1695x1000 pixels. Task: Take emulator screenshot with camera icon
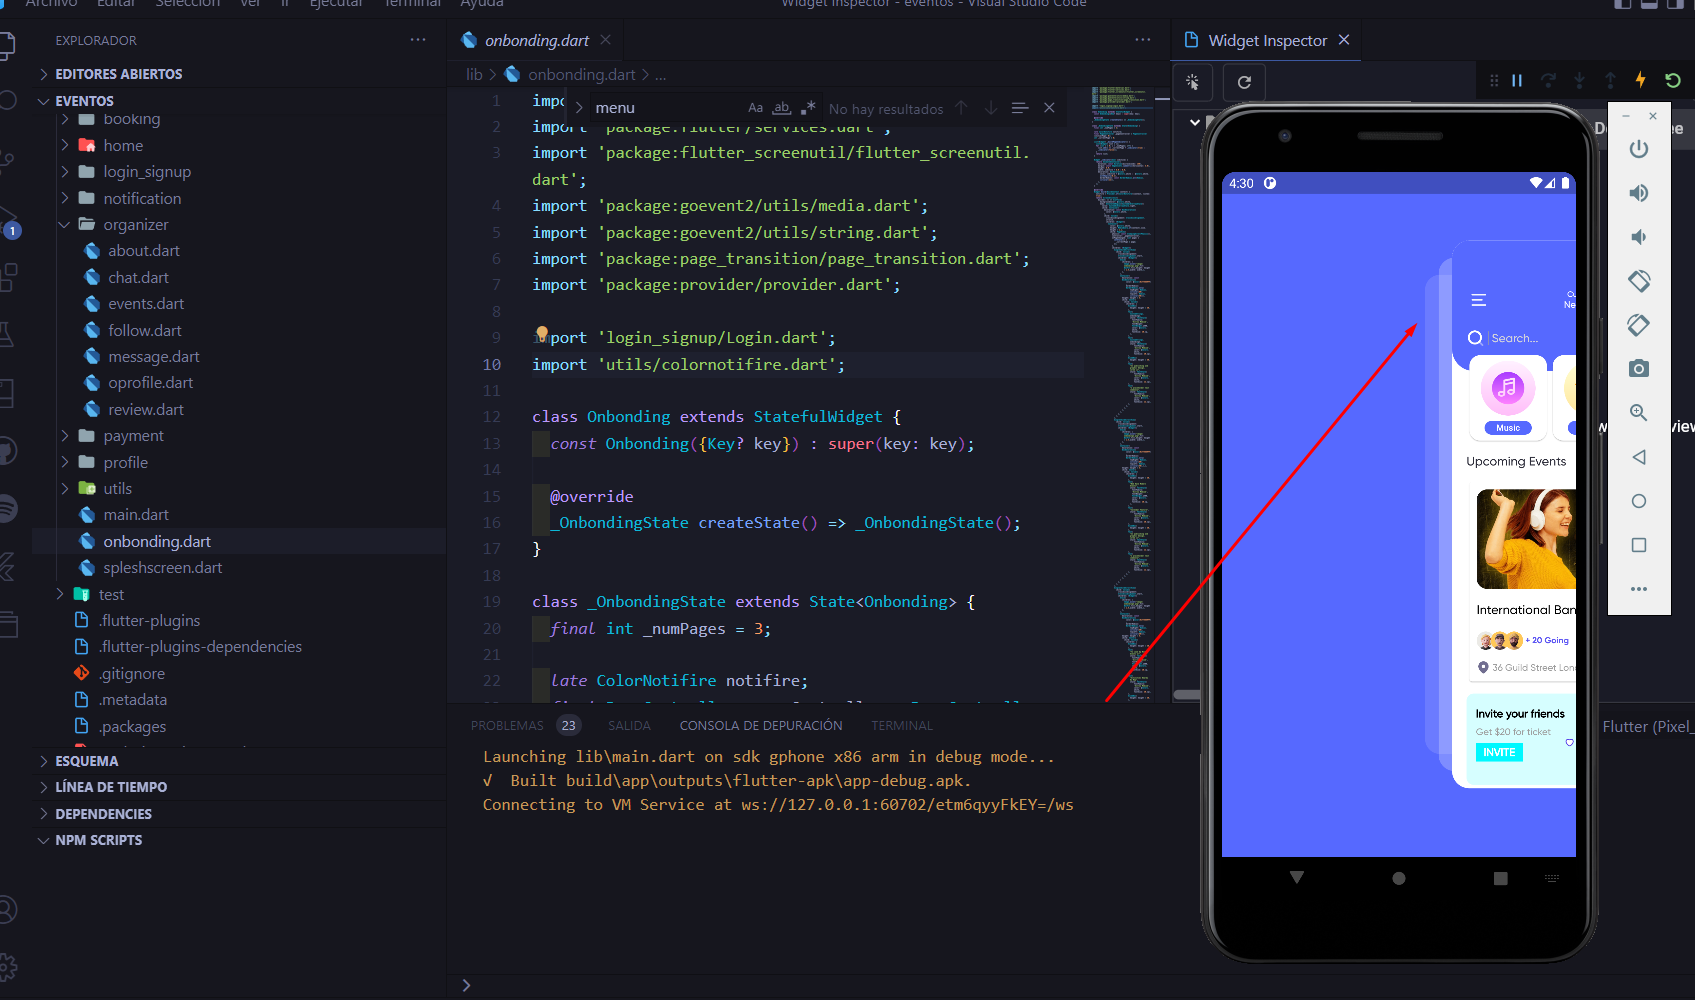1638,369
